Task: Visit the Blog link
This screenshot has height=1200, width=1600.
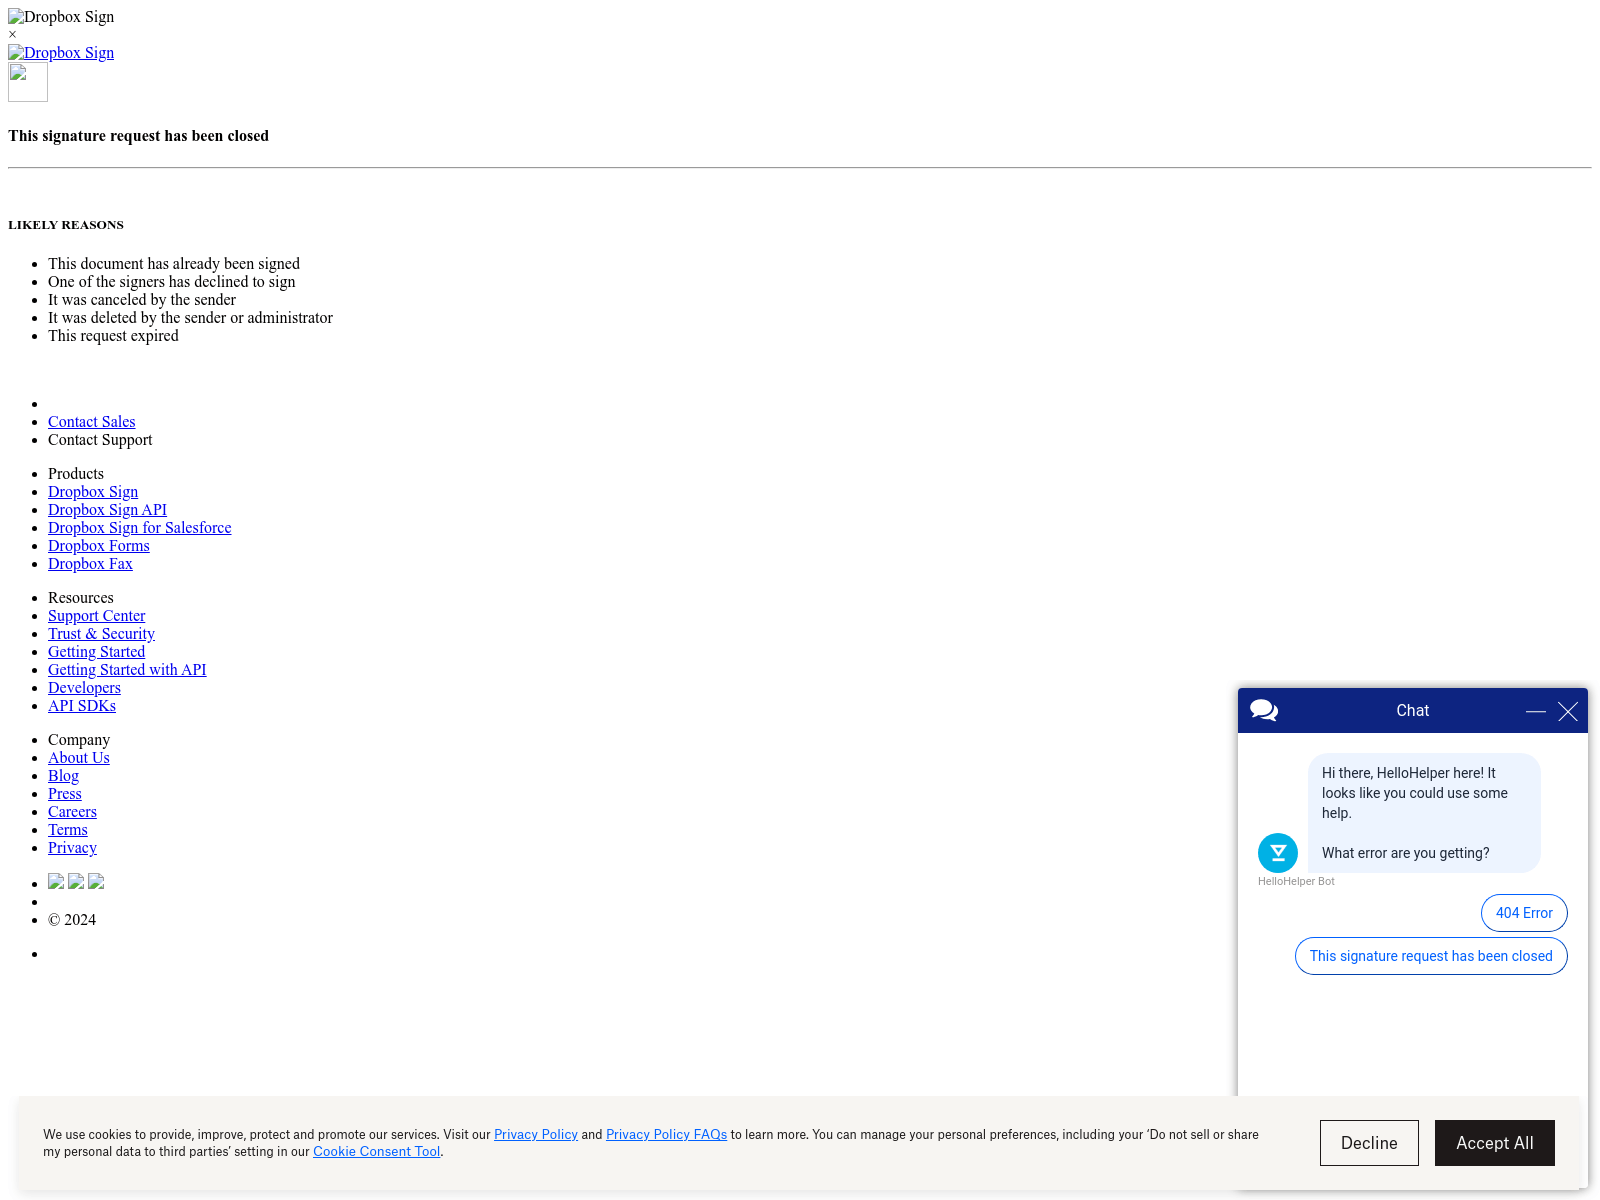Action: pos(63,776)
